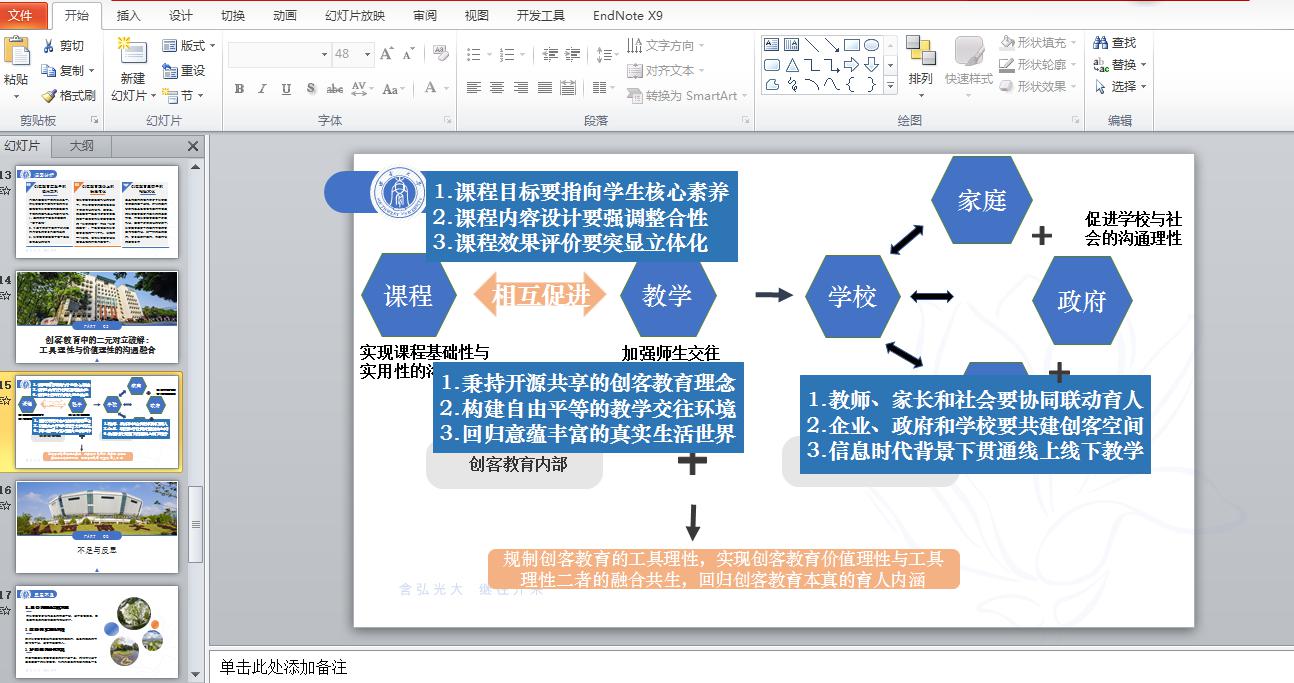1294x683 pixels.
Task: Apply text shadow with the S icon
Action: click(311, 88)
